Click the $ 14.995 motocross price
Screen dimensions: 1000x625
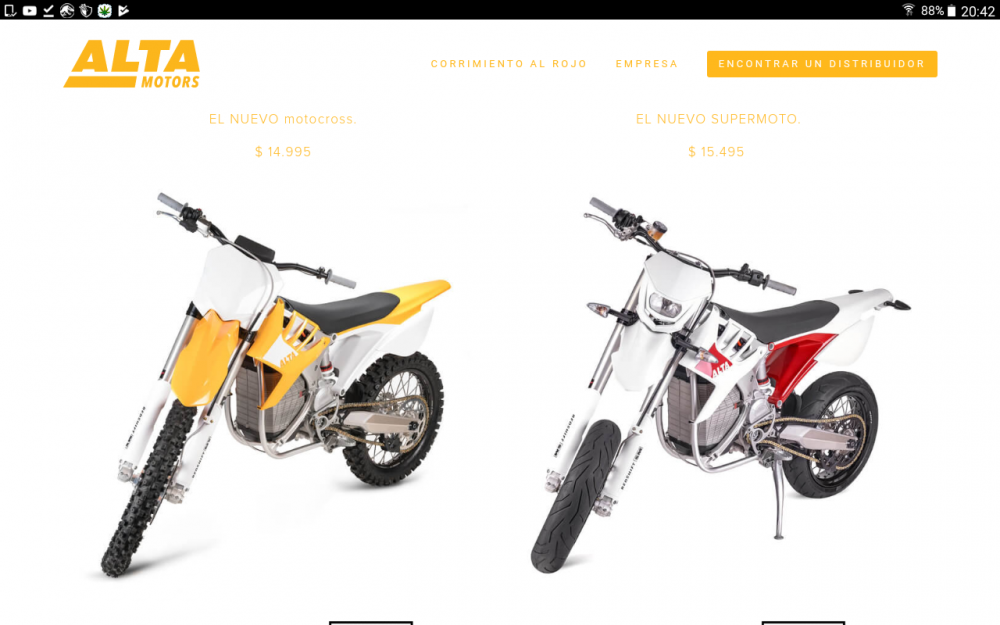pos(283,152)
